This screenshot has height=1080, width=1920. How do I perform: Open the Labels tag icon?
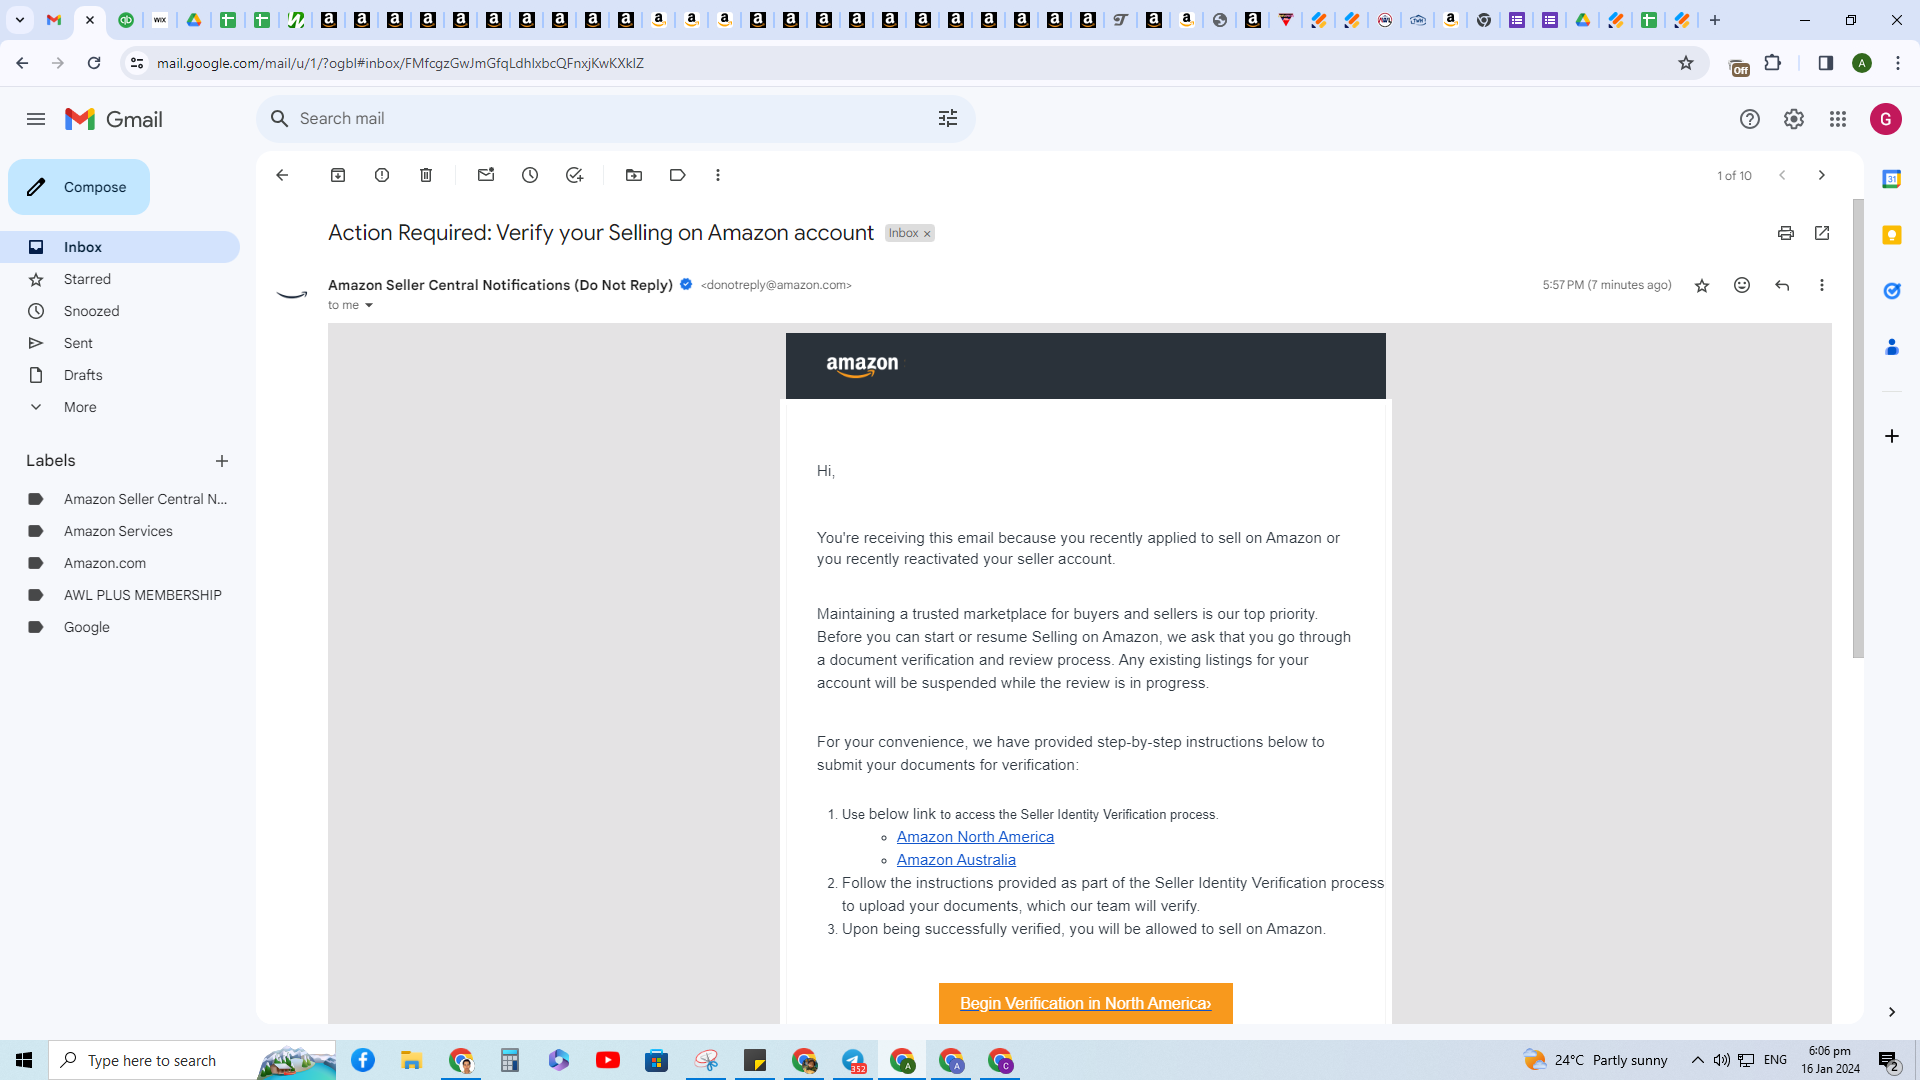coord(678,175)
